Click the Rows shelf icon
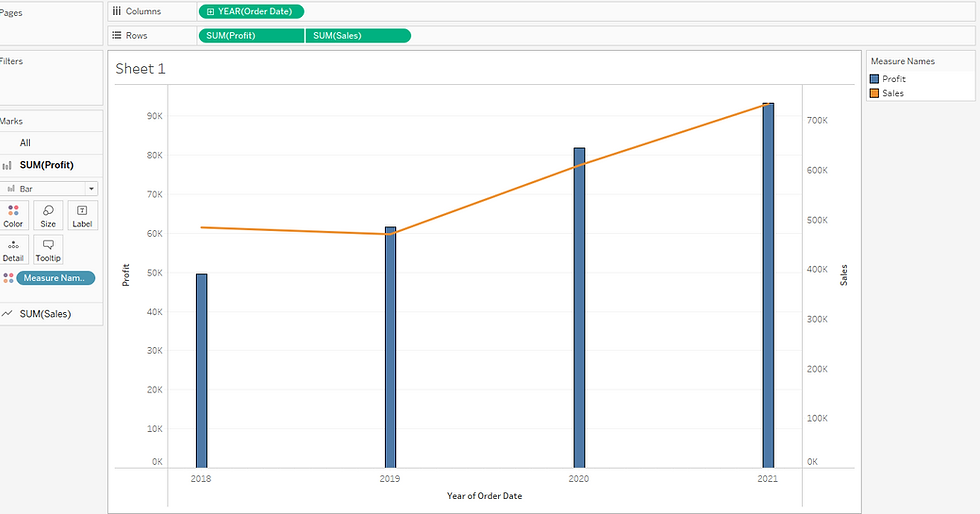 [117, 36]
